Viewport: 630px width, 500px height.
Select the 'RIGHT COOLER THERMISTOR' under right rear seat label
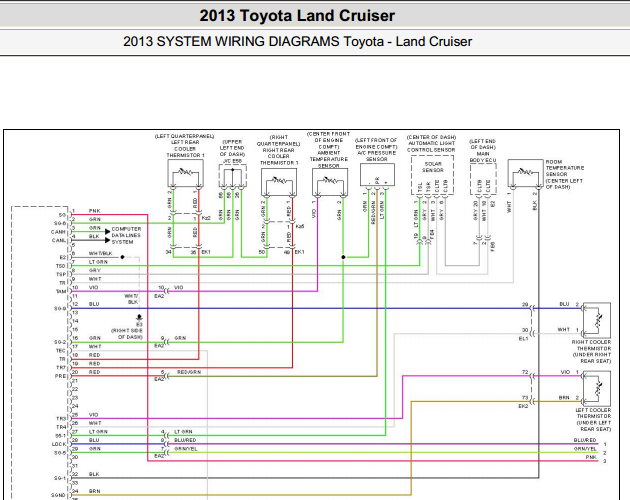(591, 345)
